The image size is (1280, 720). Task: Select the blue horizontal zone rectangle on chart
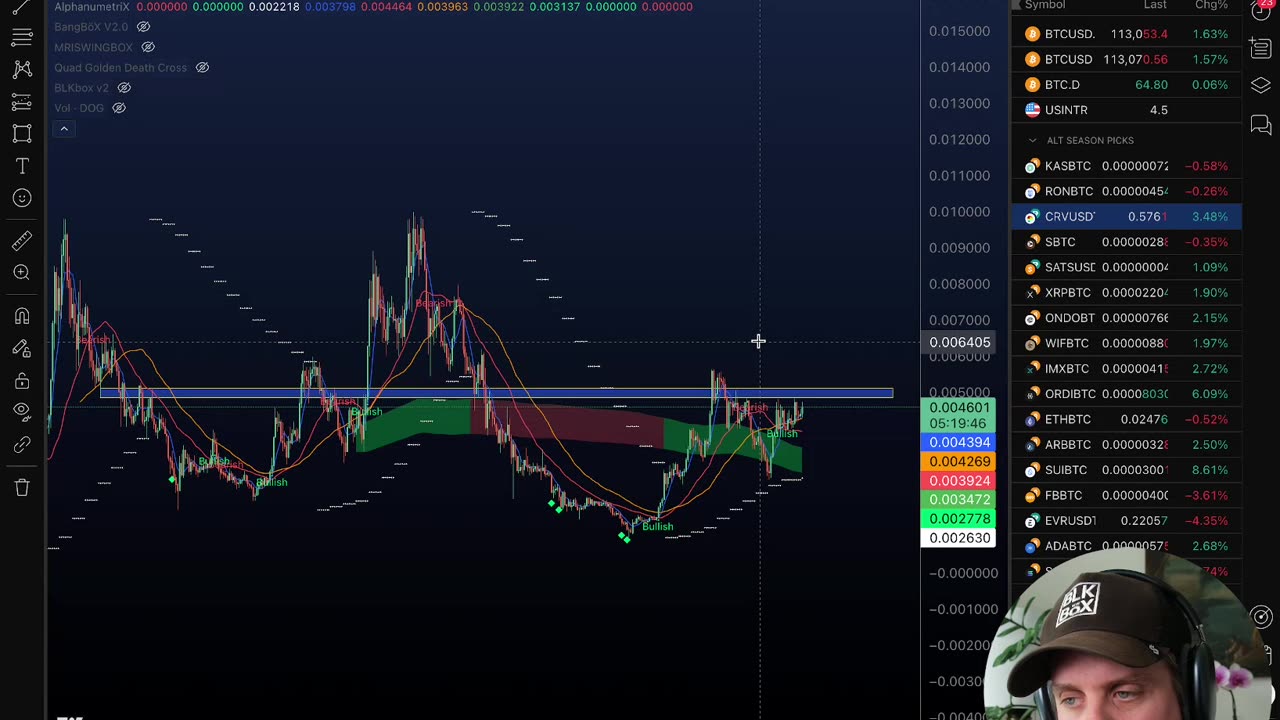496,394
